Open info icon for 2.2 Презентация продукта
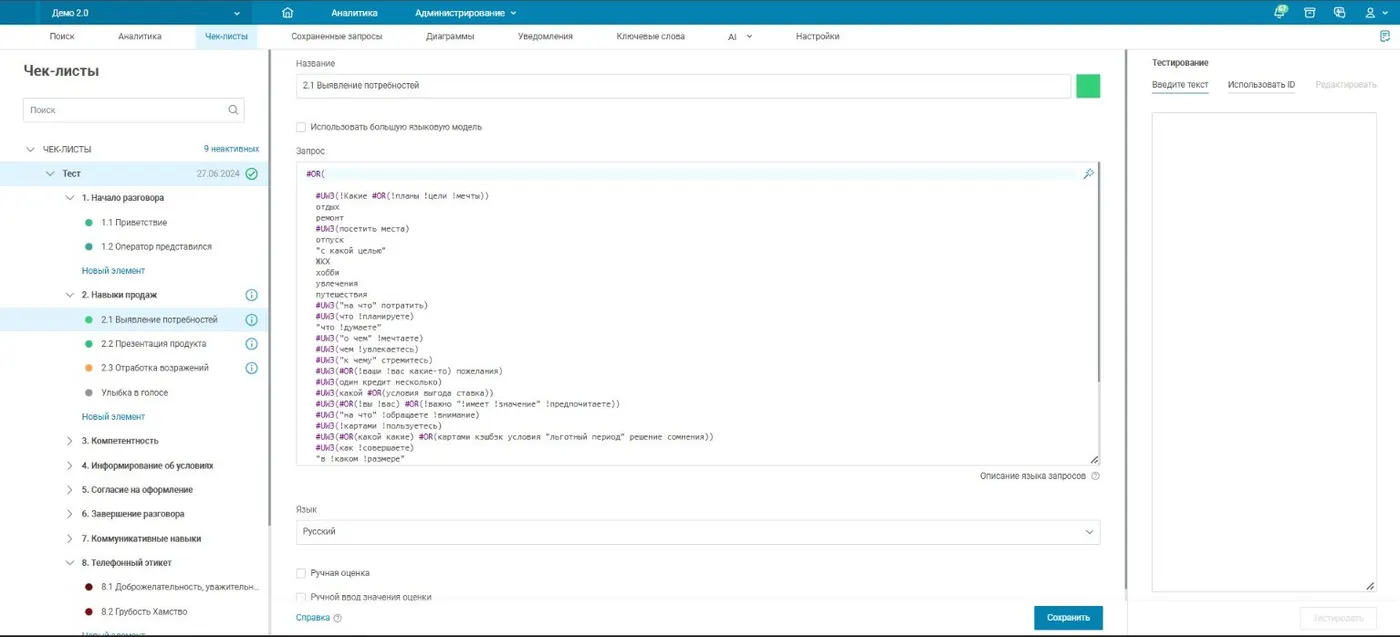The height and width of the screenshot is (637, 1400). tap(252, 344)
